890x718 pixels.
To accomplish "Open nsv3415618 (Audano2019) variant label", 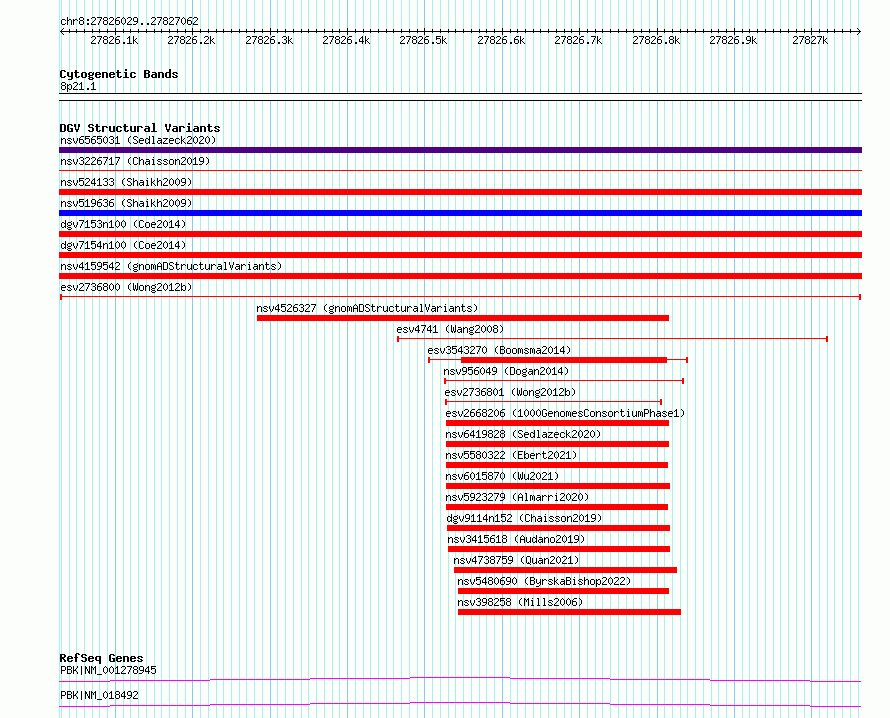I will coord(516,539).
